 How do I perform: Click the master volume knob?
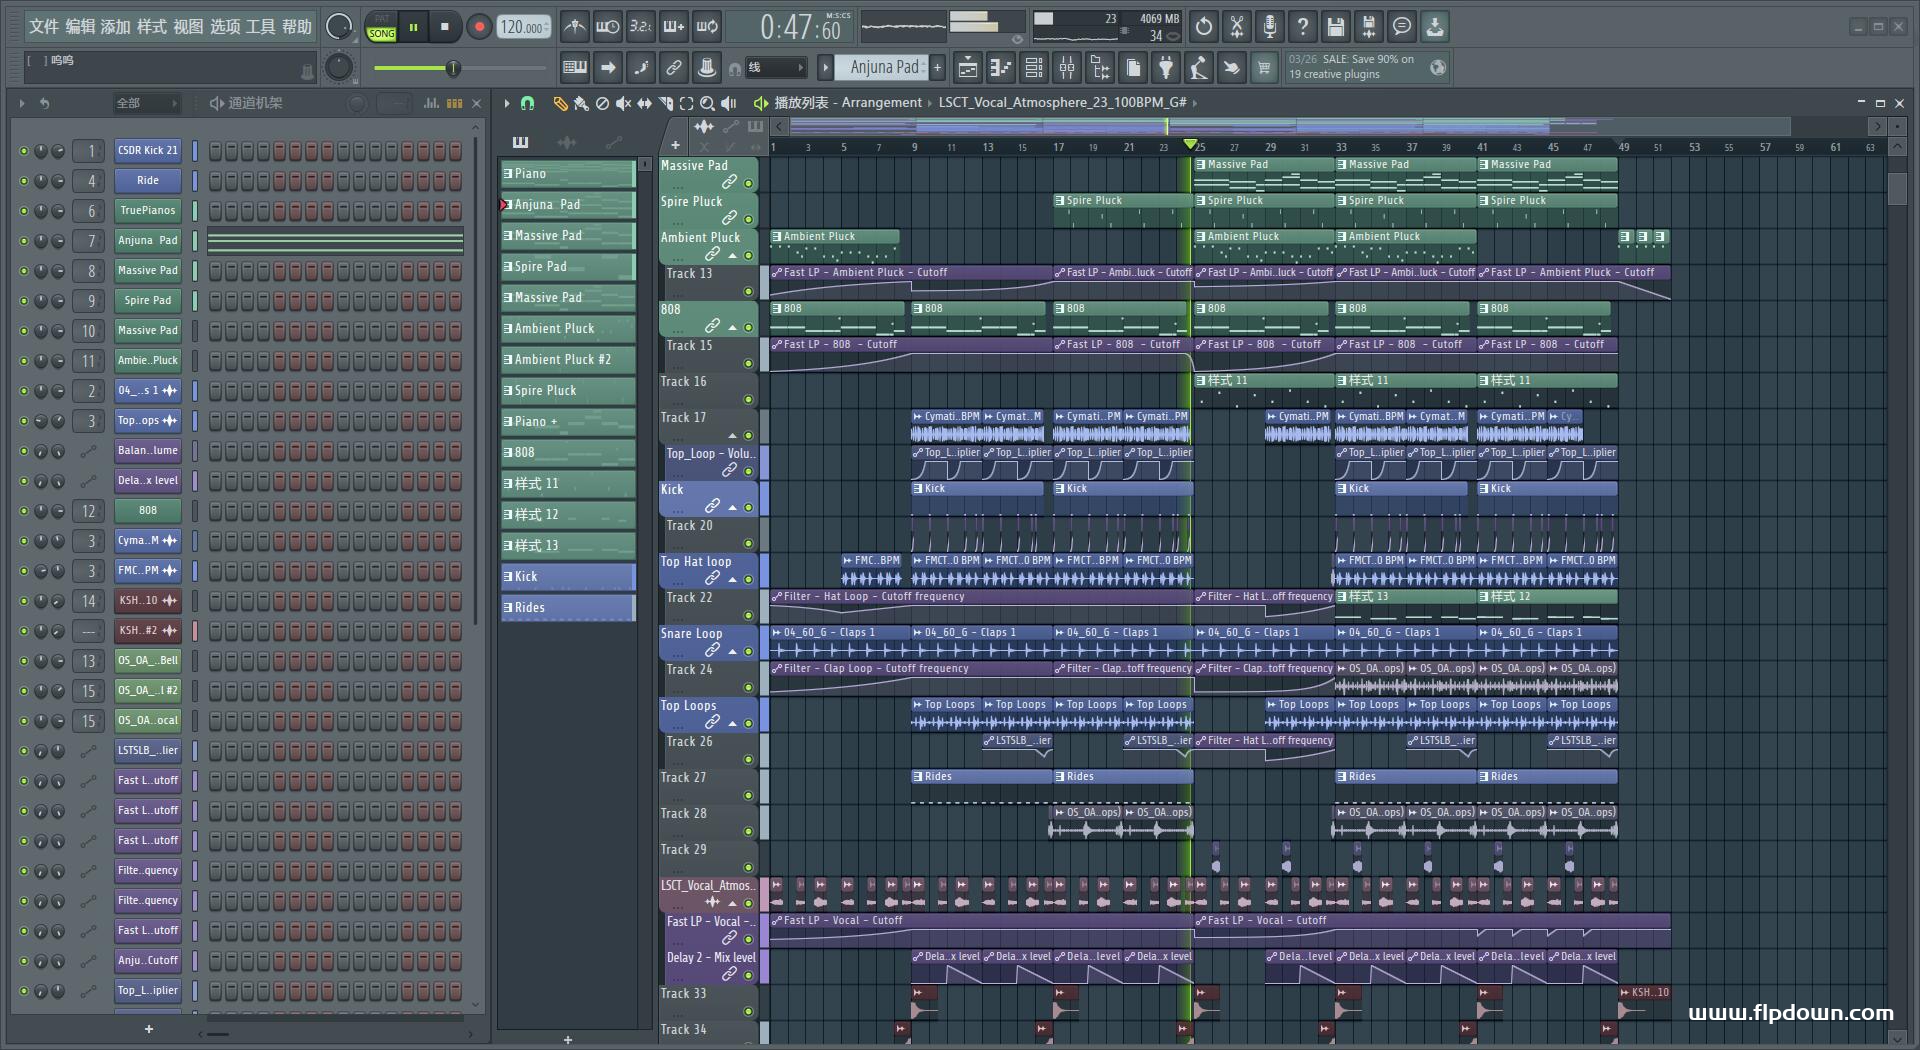tap(339, 27)
